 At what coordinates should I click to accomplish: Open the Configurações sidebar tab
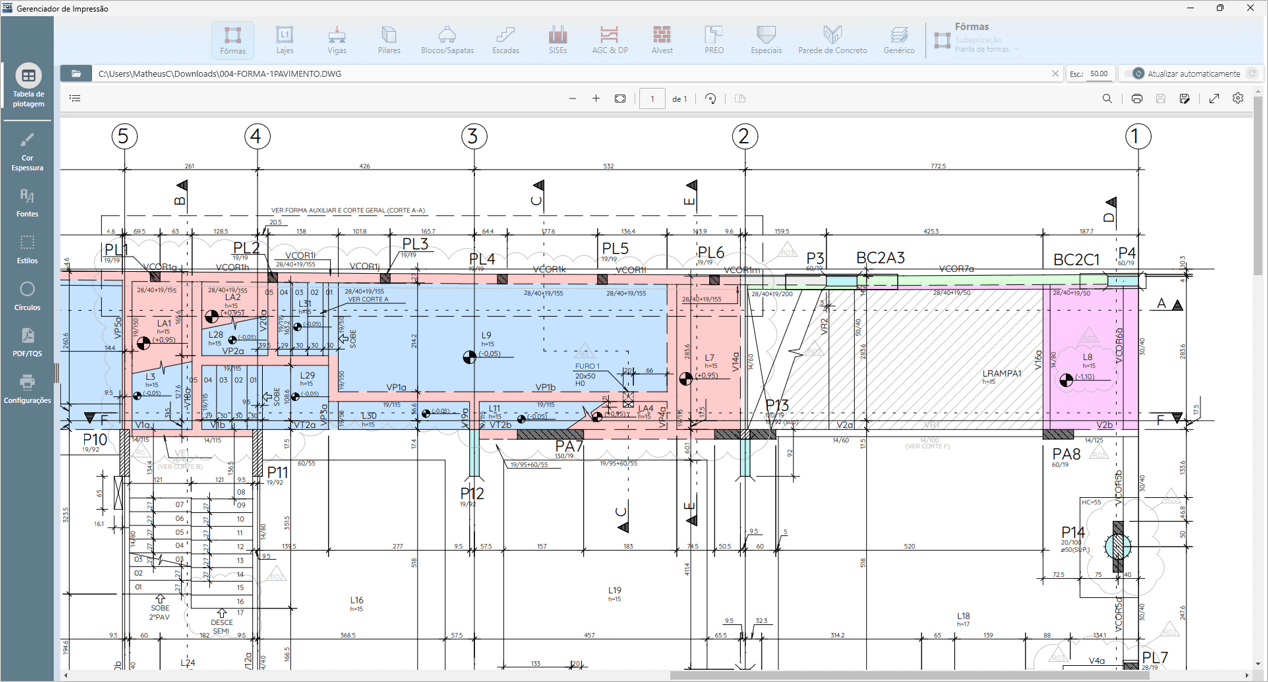click(x=27, y=389)
